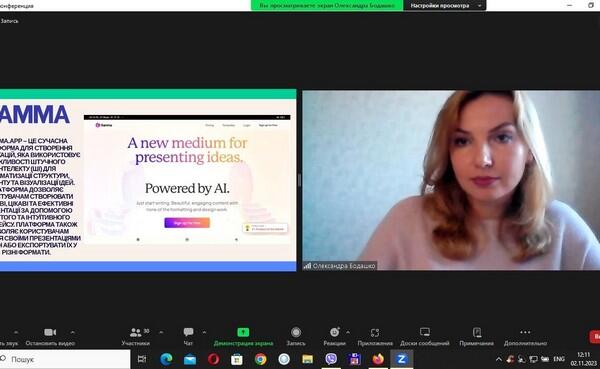600x369 pixels.
Task: Open Notes (Примечания) in Zoom toolbar
Action: tap(476, 336)
